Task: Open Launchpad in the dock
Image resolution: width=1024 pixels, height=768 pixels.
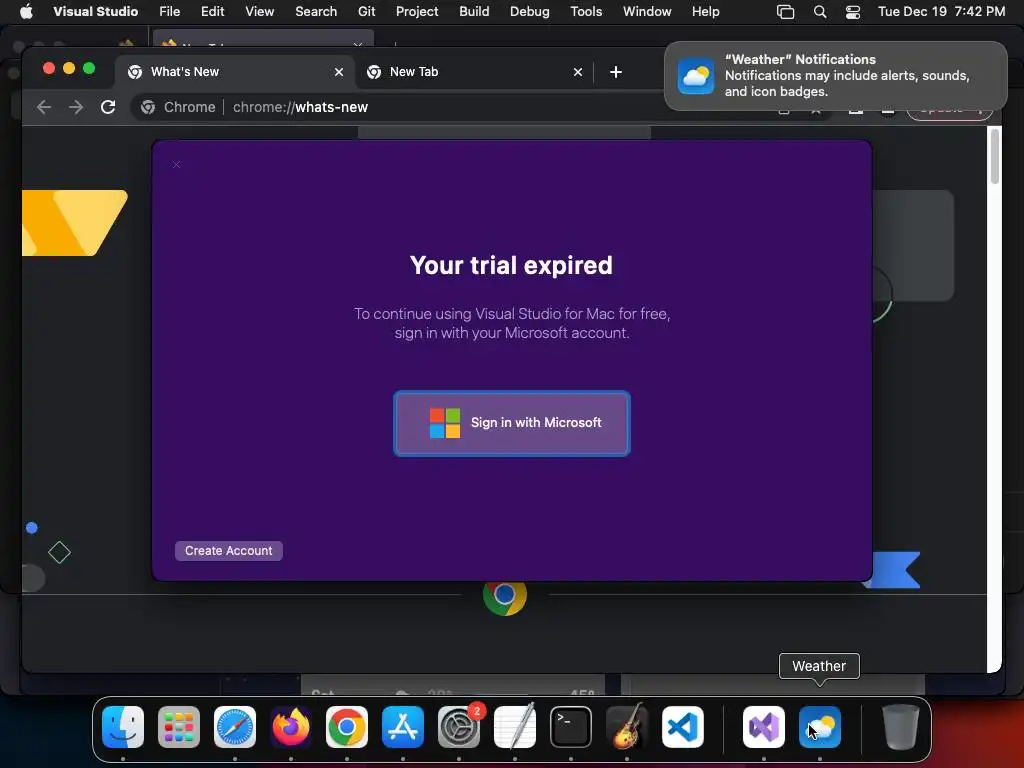Action: point(179,727)
